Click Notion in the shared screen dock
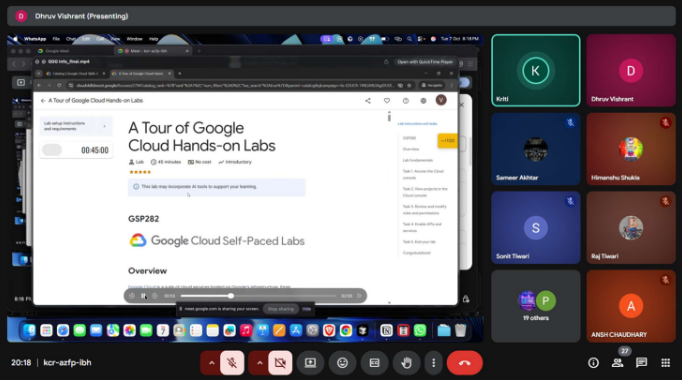The height and width of the screenshot is (380, 682). pyautogui.click(x=386, y=331)
